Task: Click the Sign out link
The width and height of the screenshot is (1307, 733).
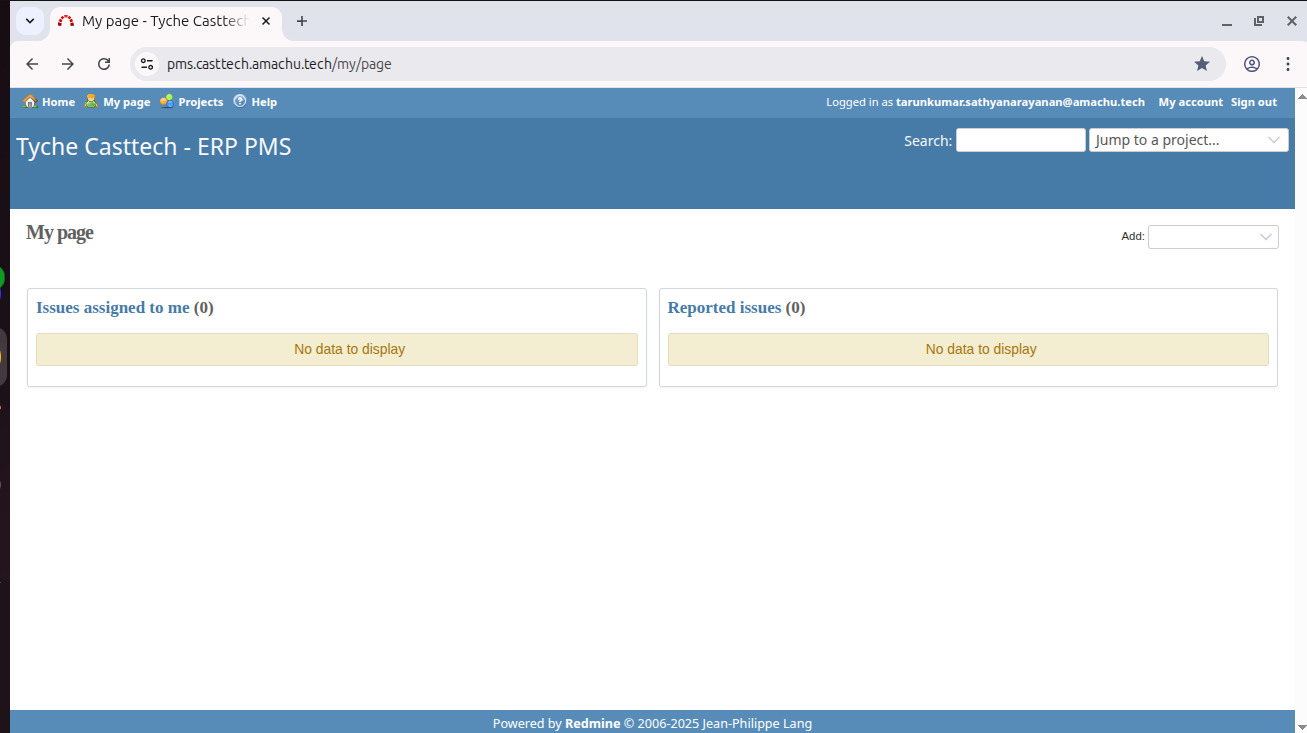Action: [1253, 102]
